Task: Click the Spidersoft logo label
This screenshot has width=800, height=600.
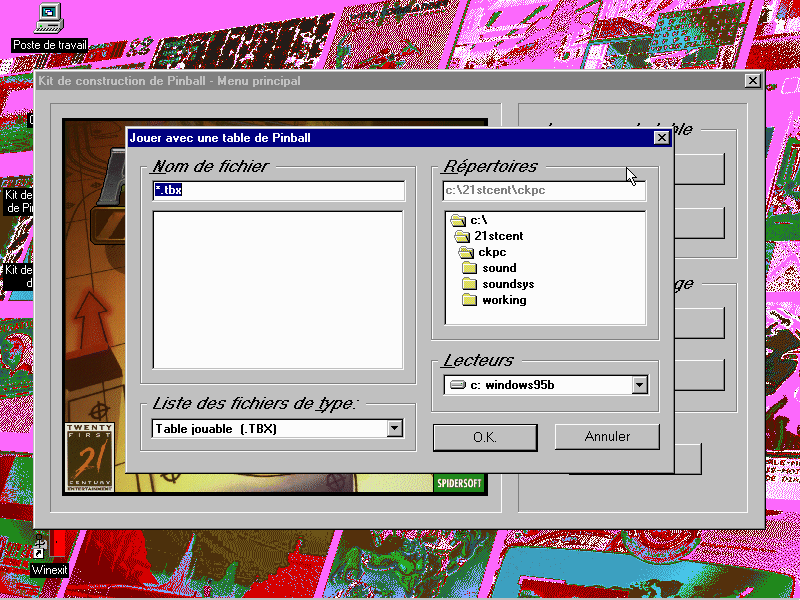Action: (x=459, y=482)
